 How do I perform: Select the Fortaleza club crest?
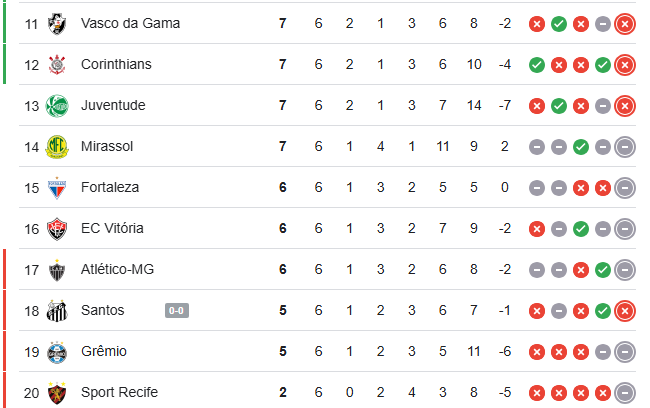coord(57,188)
